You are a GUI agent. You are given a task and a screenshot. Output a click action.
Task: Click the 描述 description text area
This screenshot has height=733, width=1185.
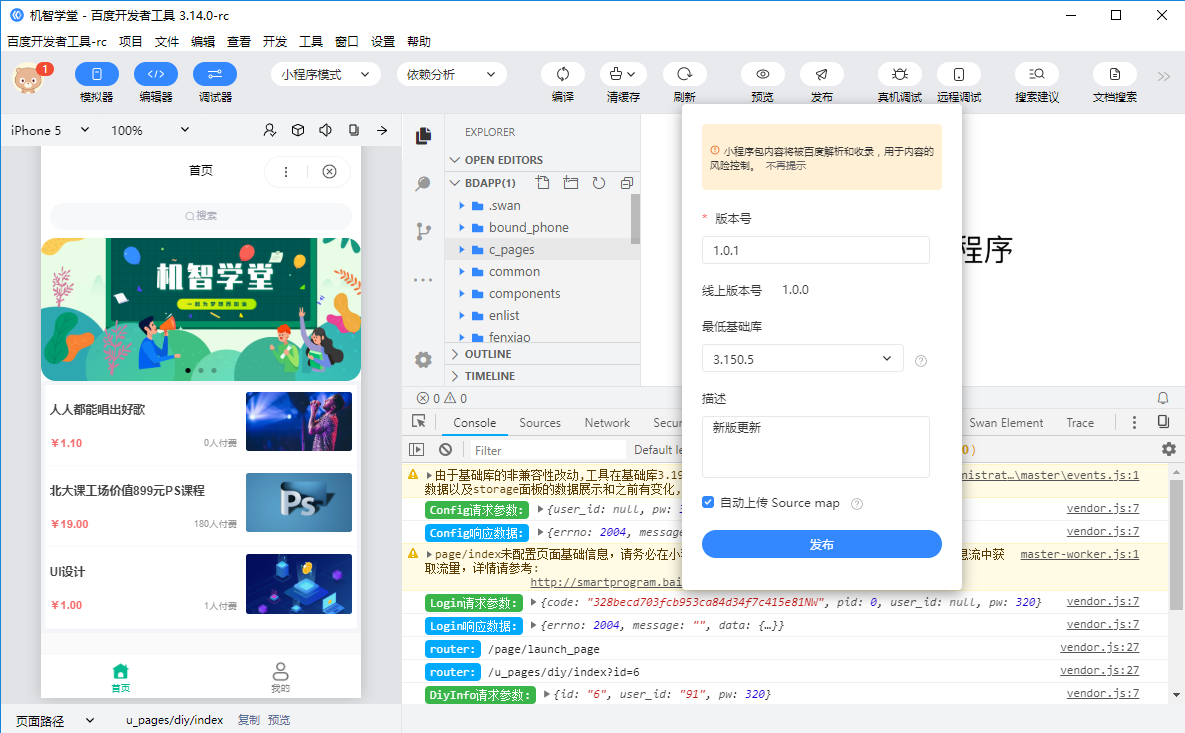point(815,447)
